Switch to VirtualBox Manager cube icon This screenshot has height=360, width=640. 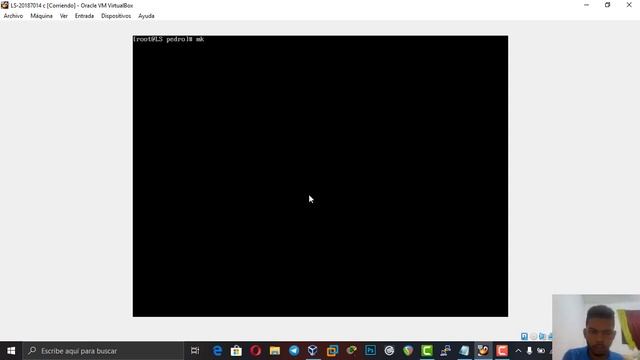point(313,351)
